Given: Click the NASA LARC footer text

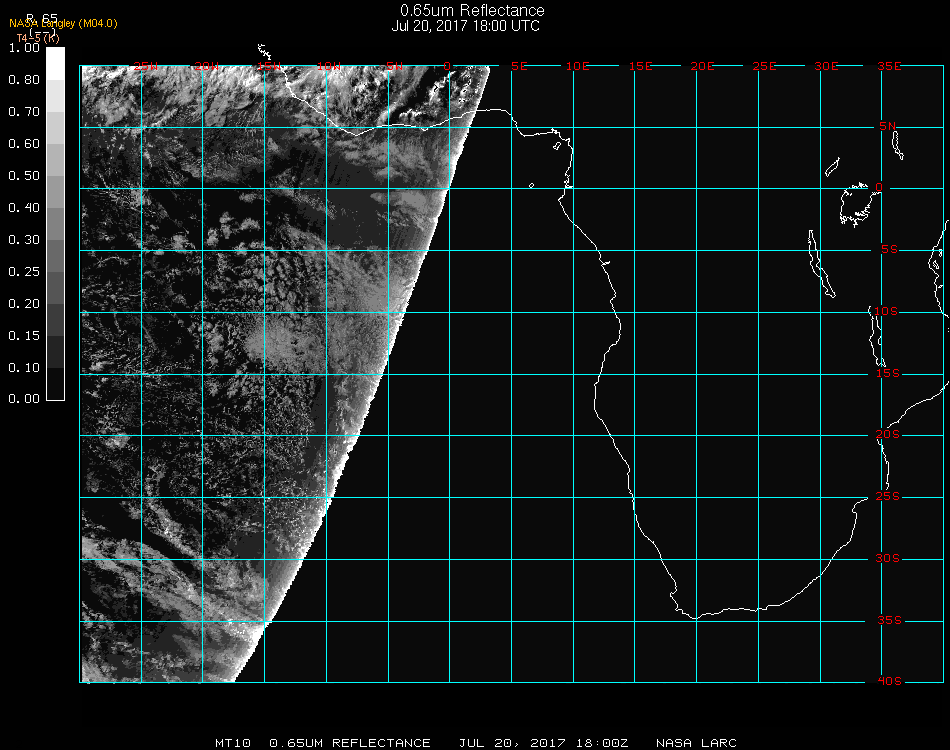Looking at the screenshot, I should coord(696,743).
